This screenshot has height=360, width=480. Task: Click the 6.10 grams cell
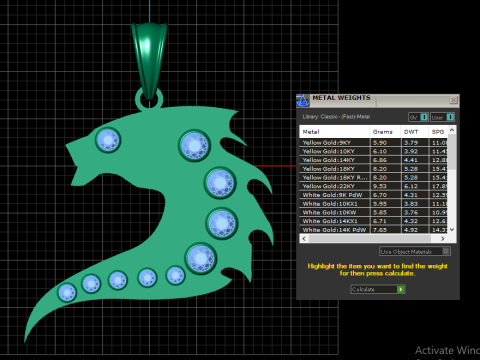coord(385,151)
